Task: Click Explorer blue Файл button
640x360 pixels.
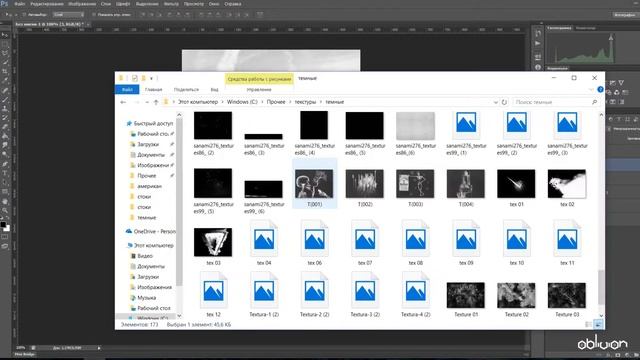Action: pos(127,89)
